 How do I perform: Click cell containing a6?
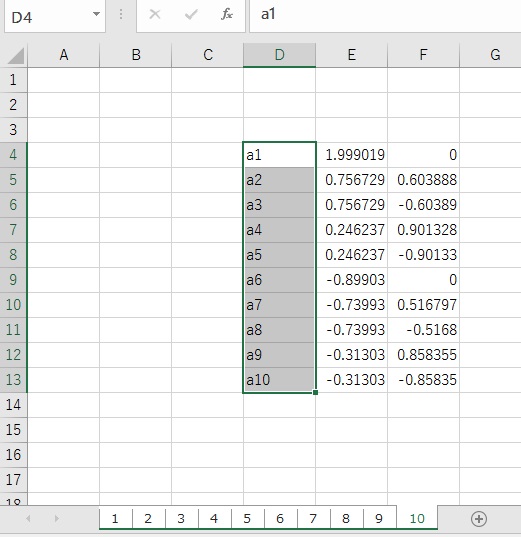click(280, 280)
